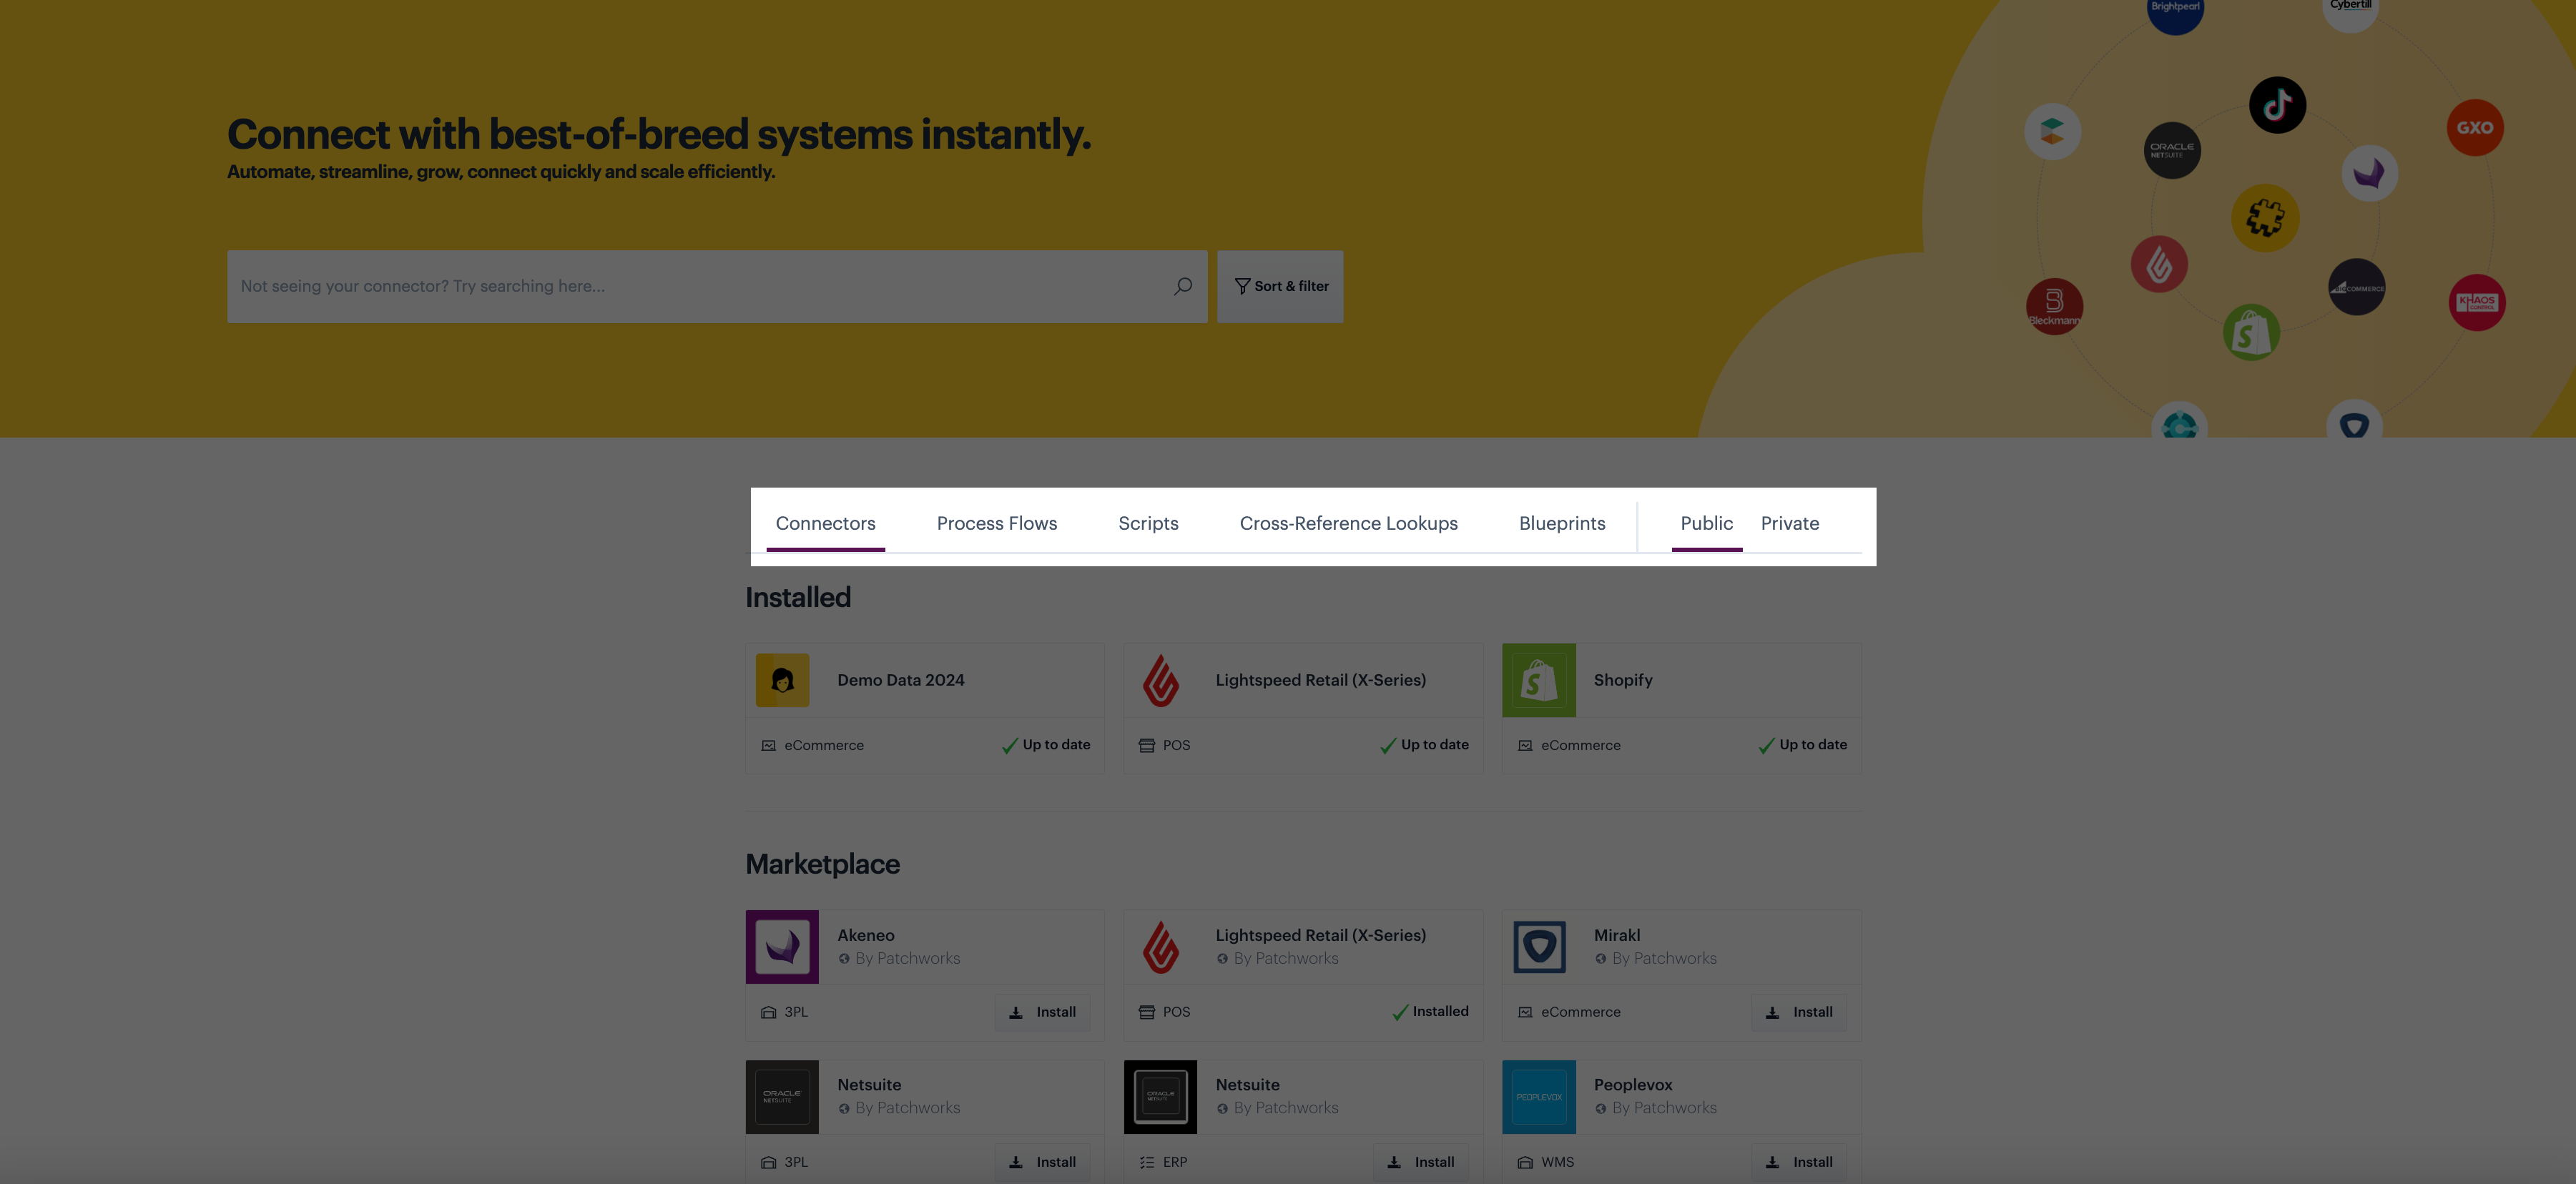Image resolution: width=2576 pixels, height=1184 pixels.
Task: Click the Oracle NetSuite circle logo
Action: [x=2171, y=150]
